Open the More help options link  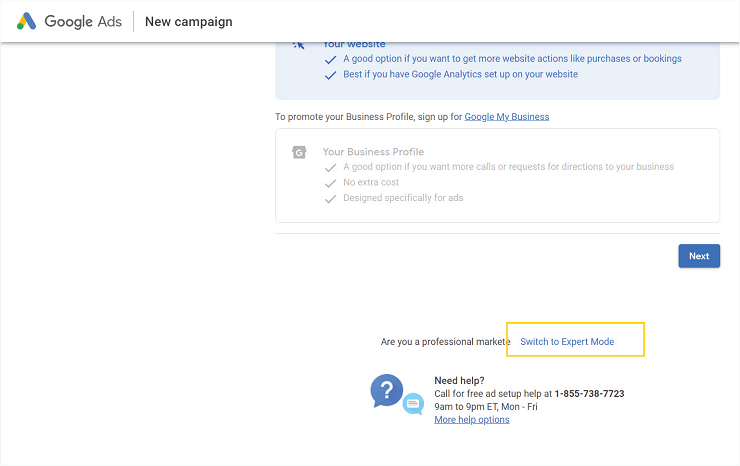pos(471,420)
